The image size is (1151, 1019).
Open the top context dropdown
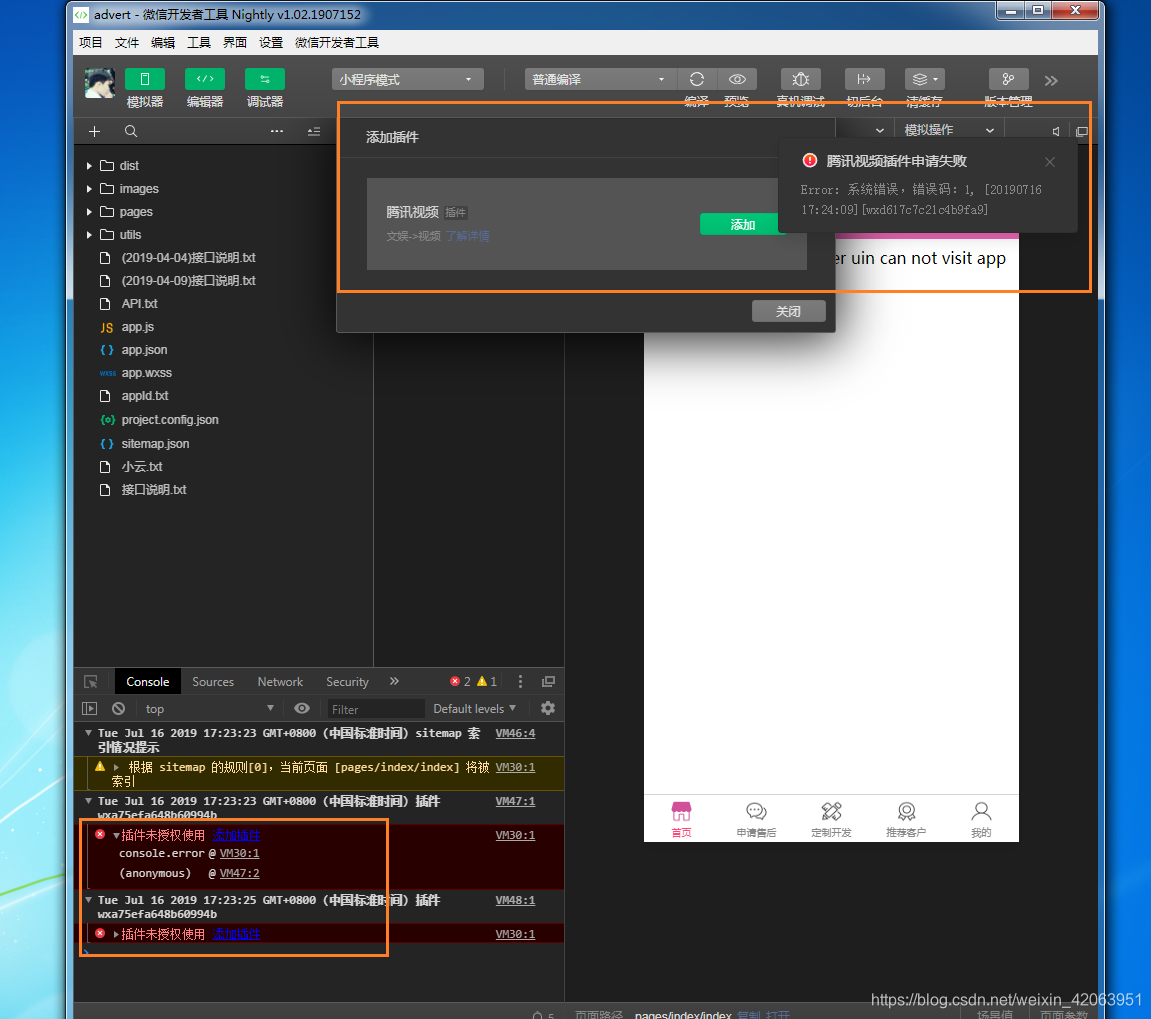point(210,708)
